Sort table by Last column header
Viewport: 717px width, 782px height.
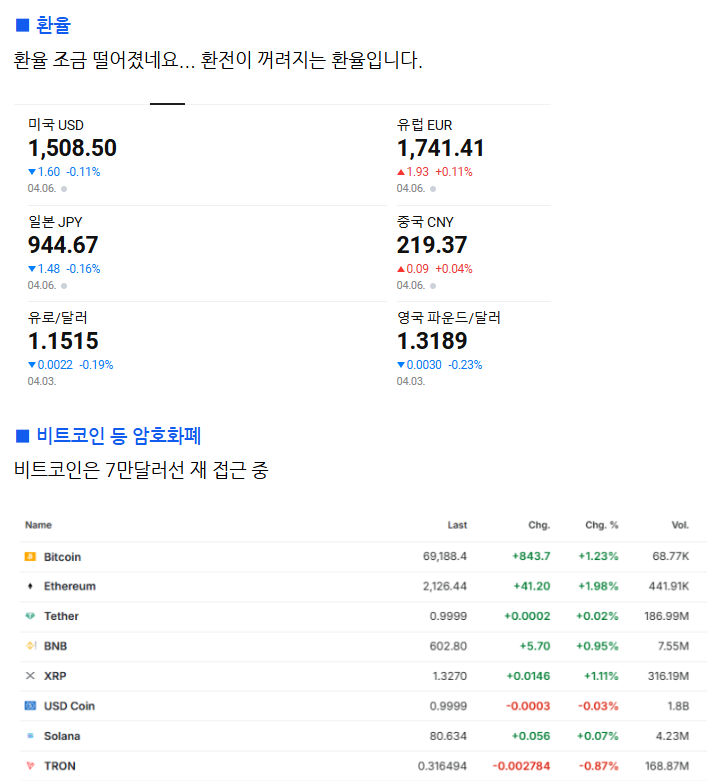pos(457,525)
